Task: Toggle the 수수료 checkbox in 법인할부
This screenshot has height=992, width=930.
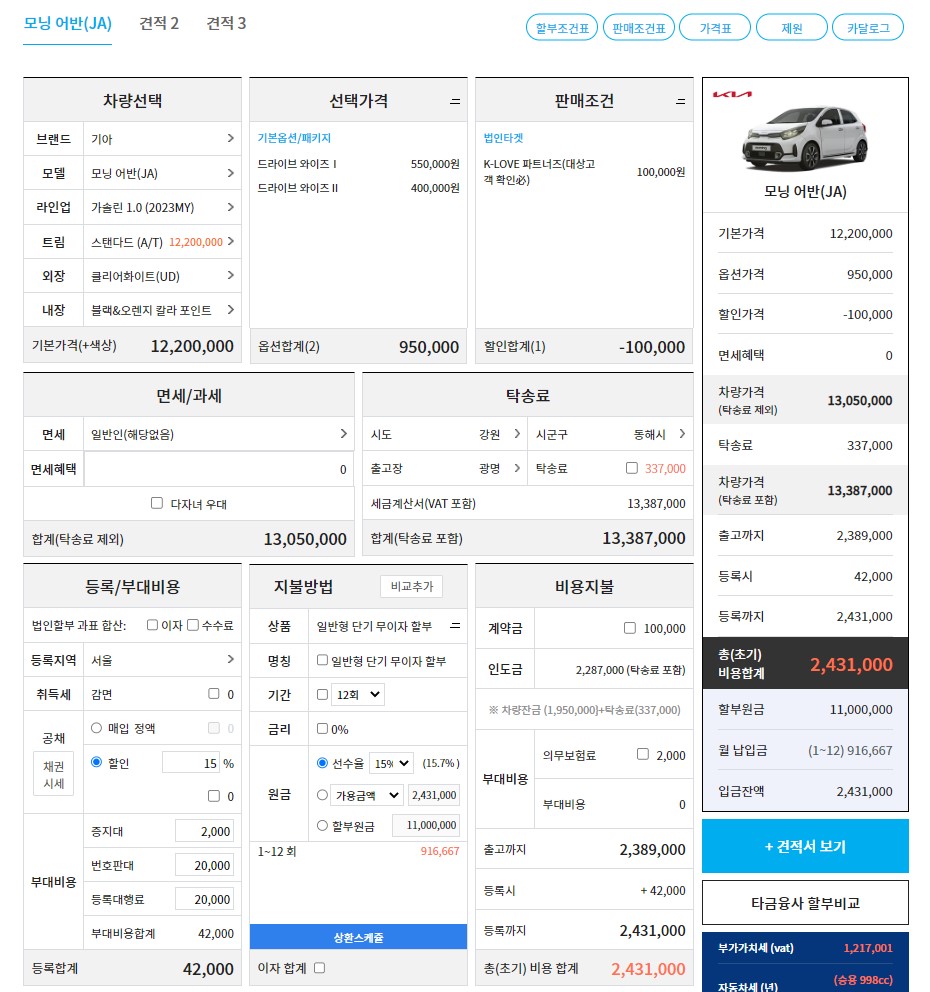Action: 193,625
